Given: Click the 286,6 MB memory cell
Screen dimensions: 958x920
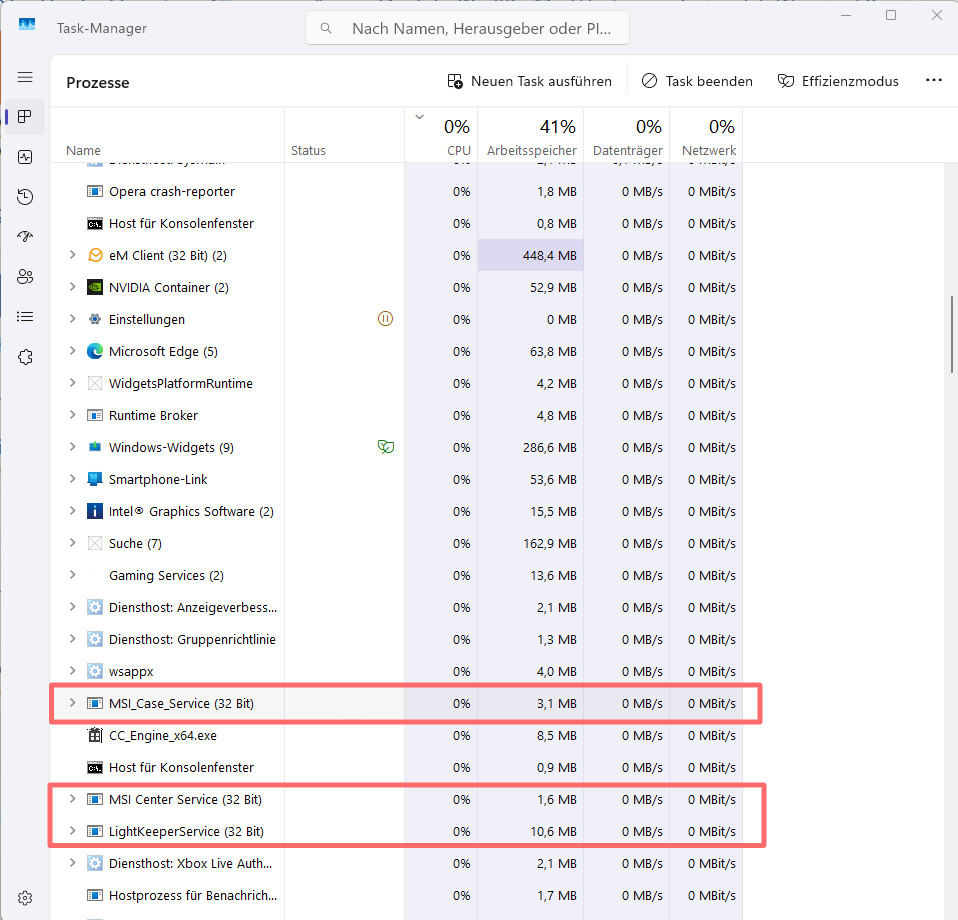Looking at the screenshot, I should [530, 447].
